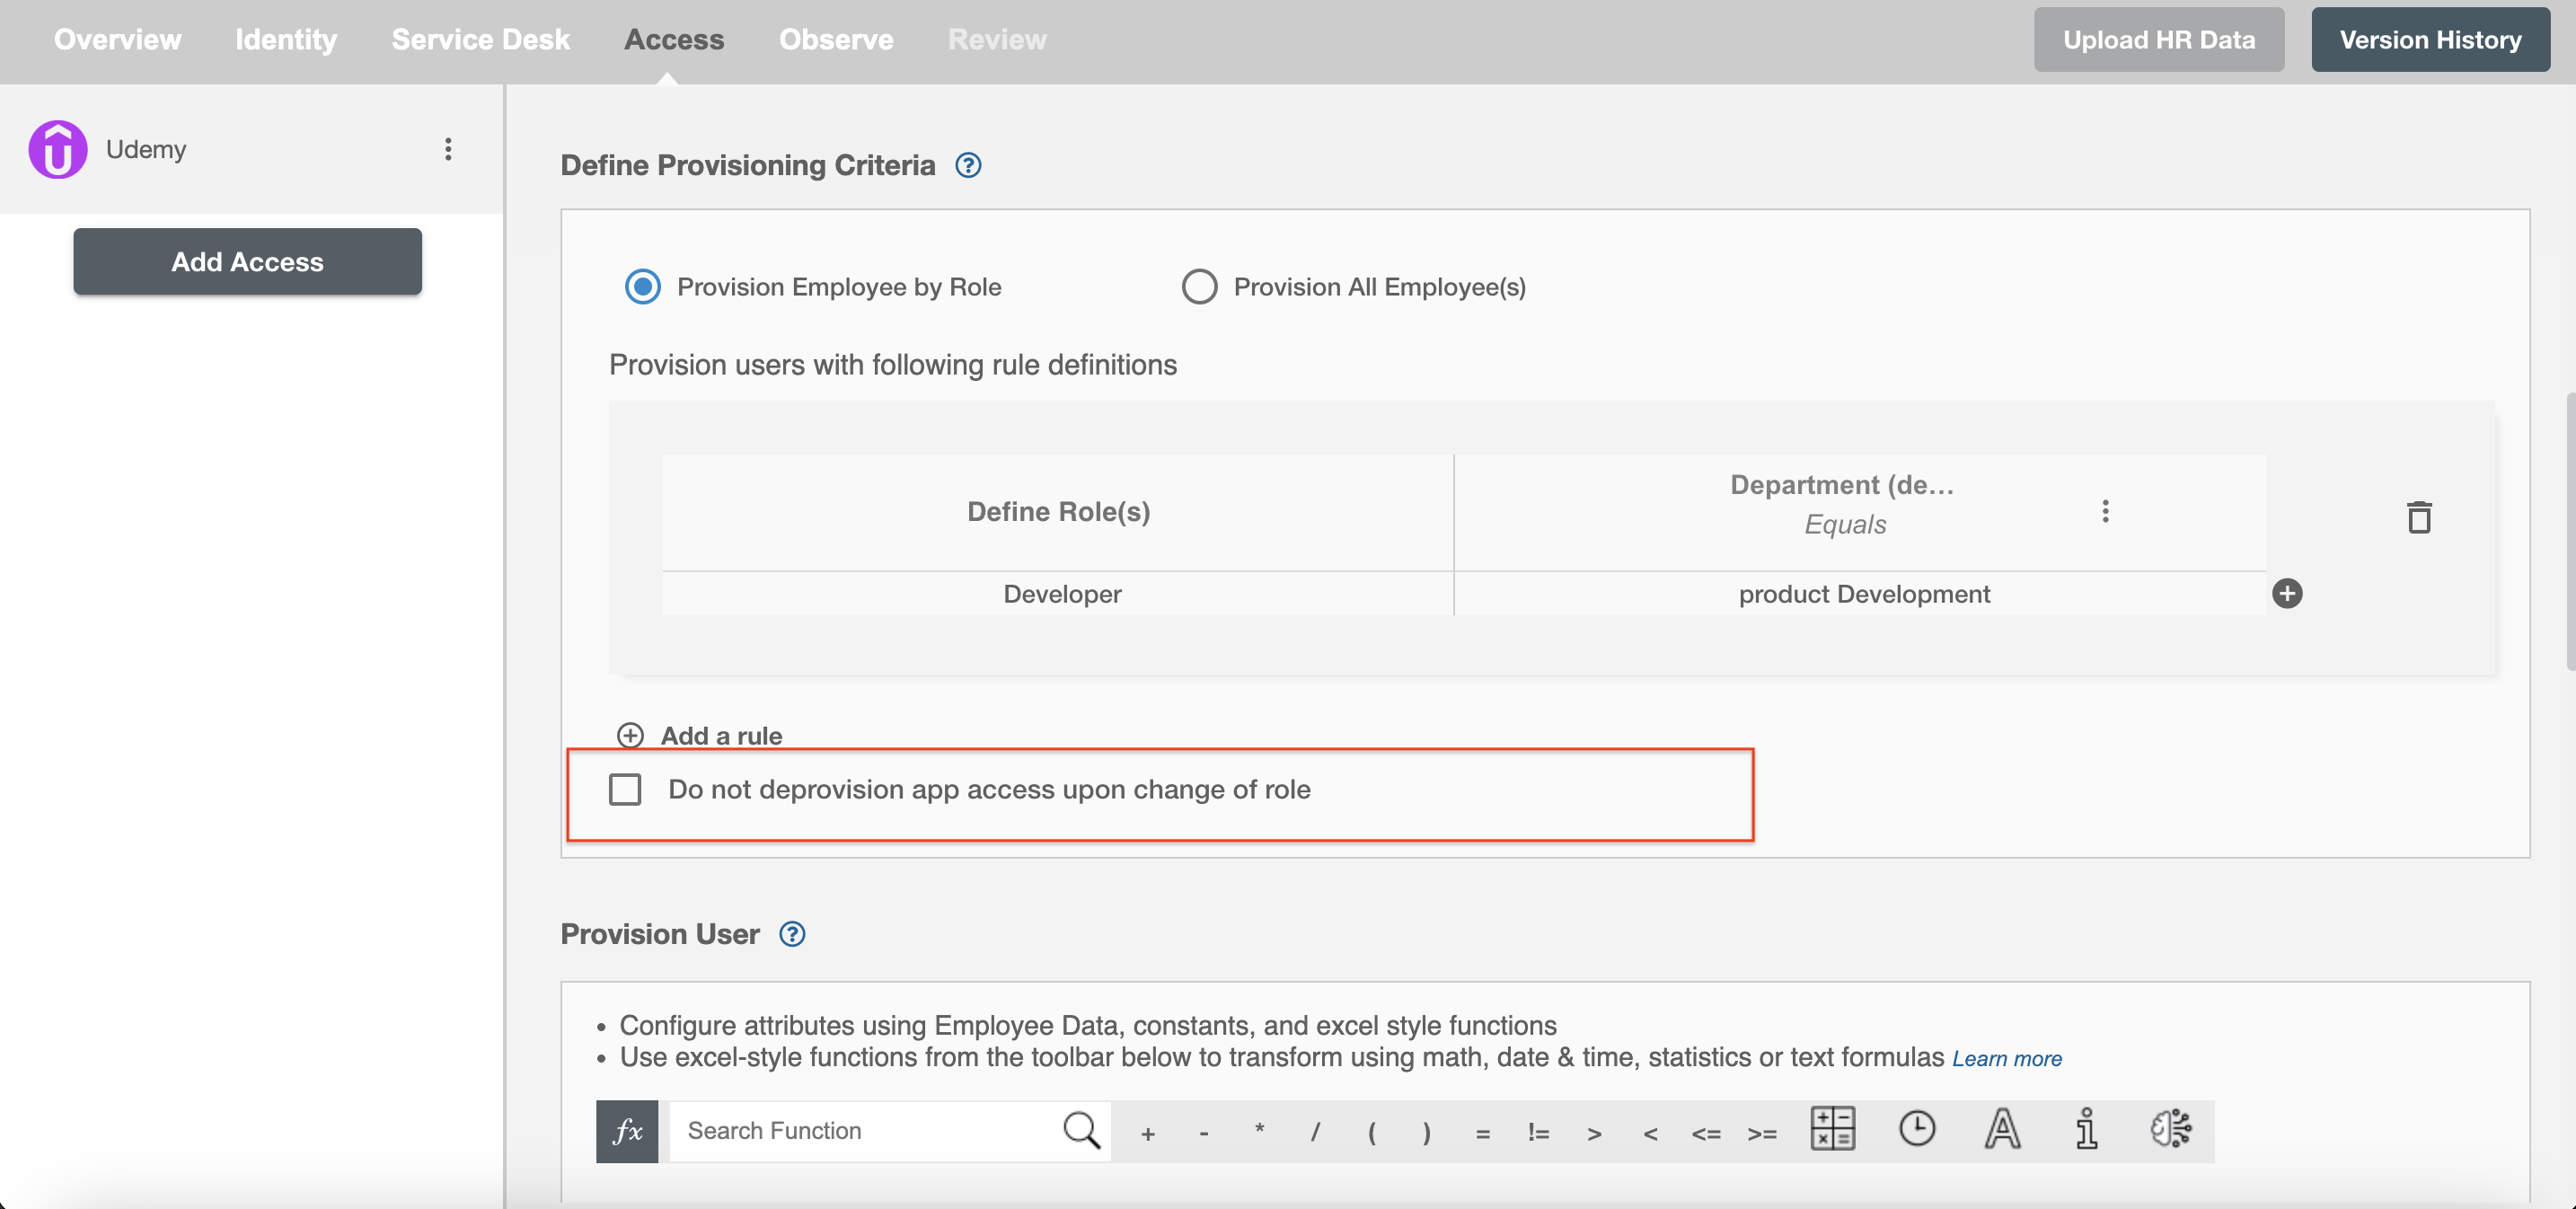Insert the less-than operator

click(1651, 1134)
